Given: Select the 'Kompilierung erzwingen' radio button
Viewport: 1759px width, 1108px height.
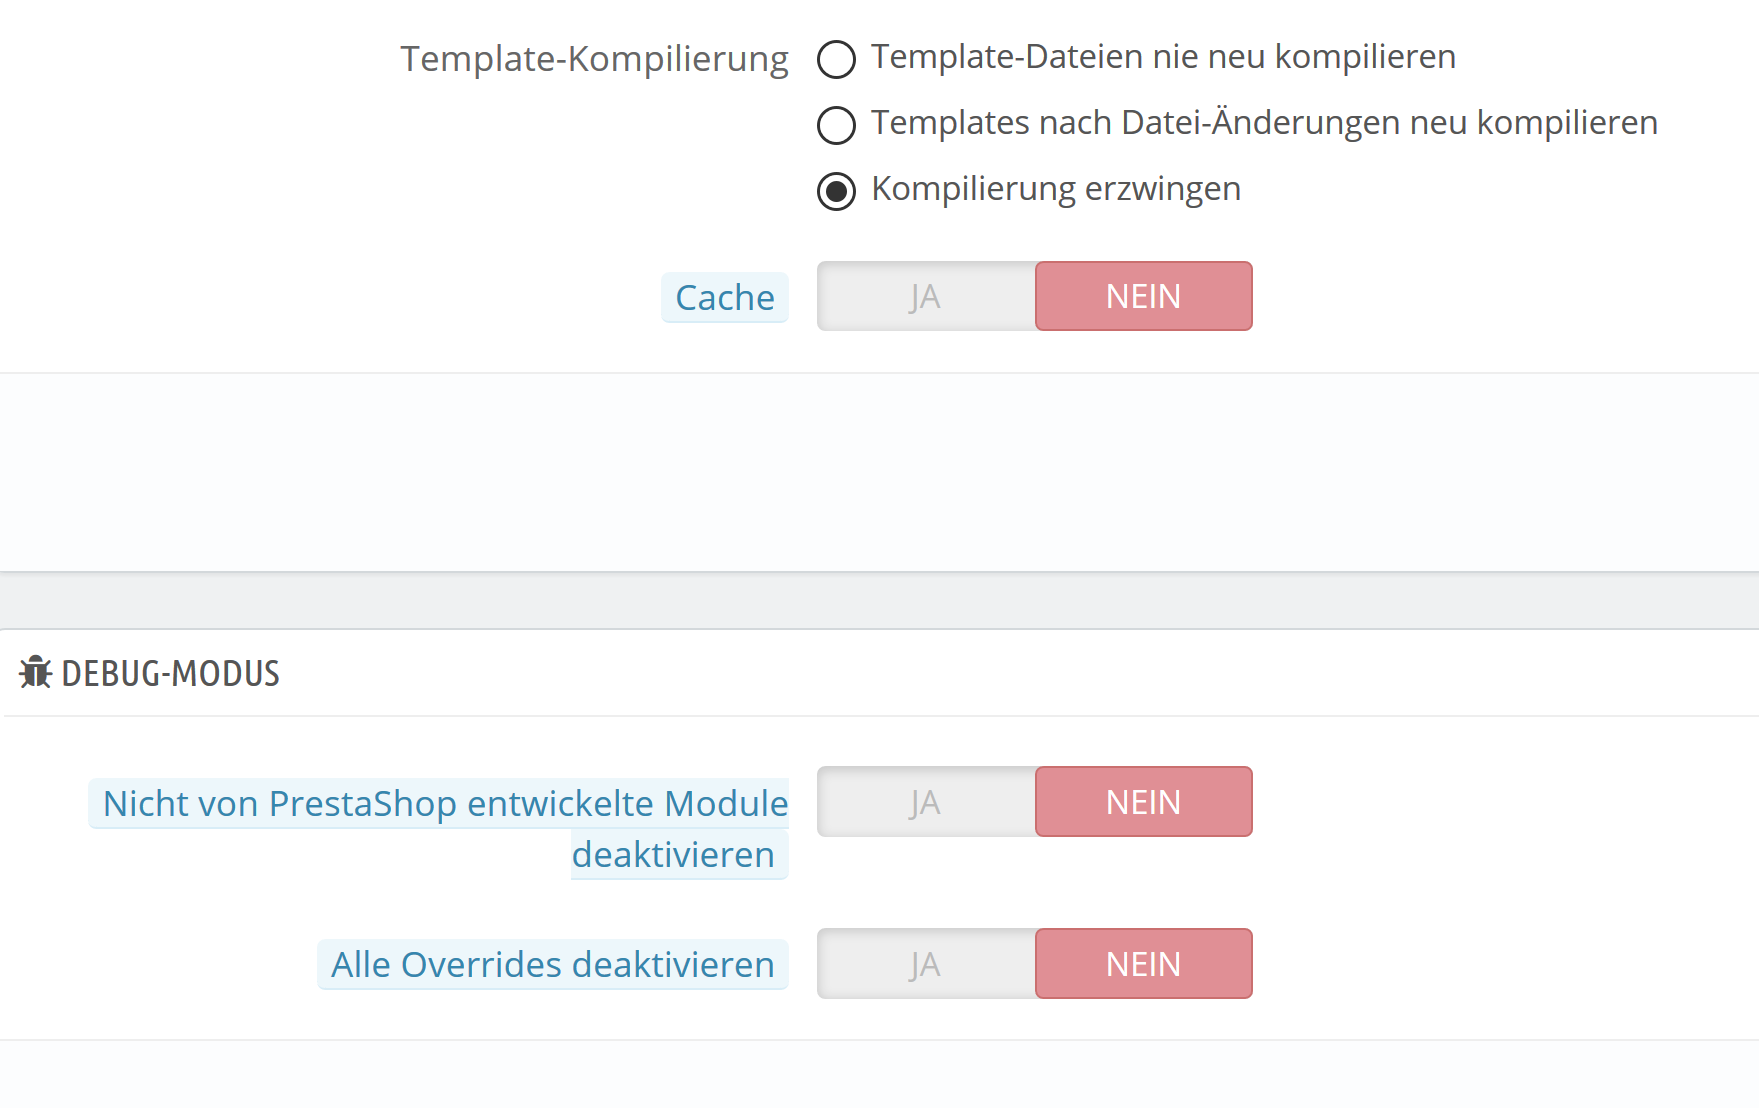Looking at the screenshot, I should tap(836, 191).
